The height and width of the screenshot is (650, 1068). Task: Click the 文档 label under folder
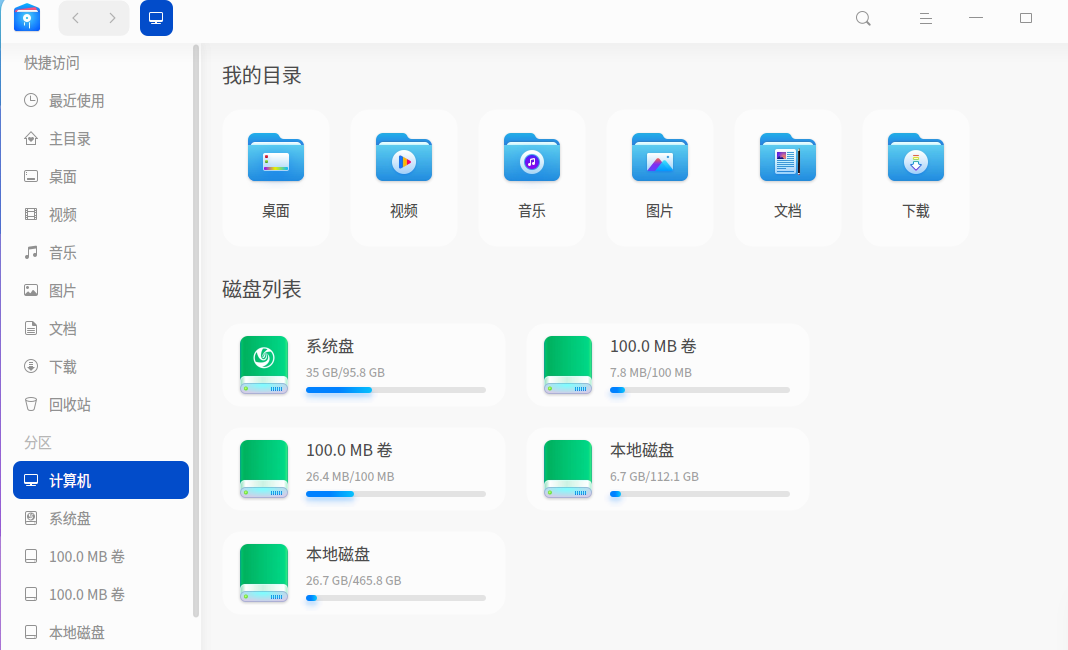pos(788,211)
